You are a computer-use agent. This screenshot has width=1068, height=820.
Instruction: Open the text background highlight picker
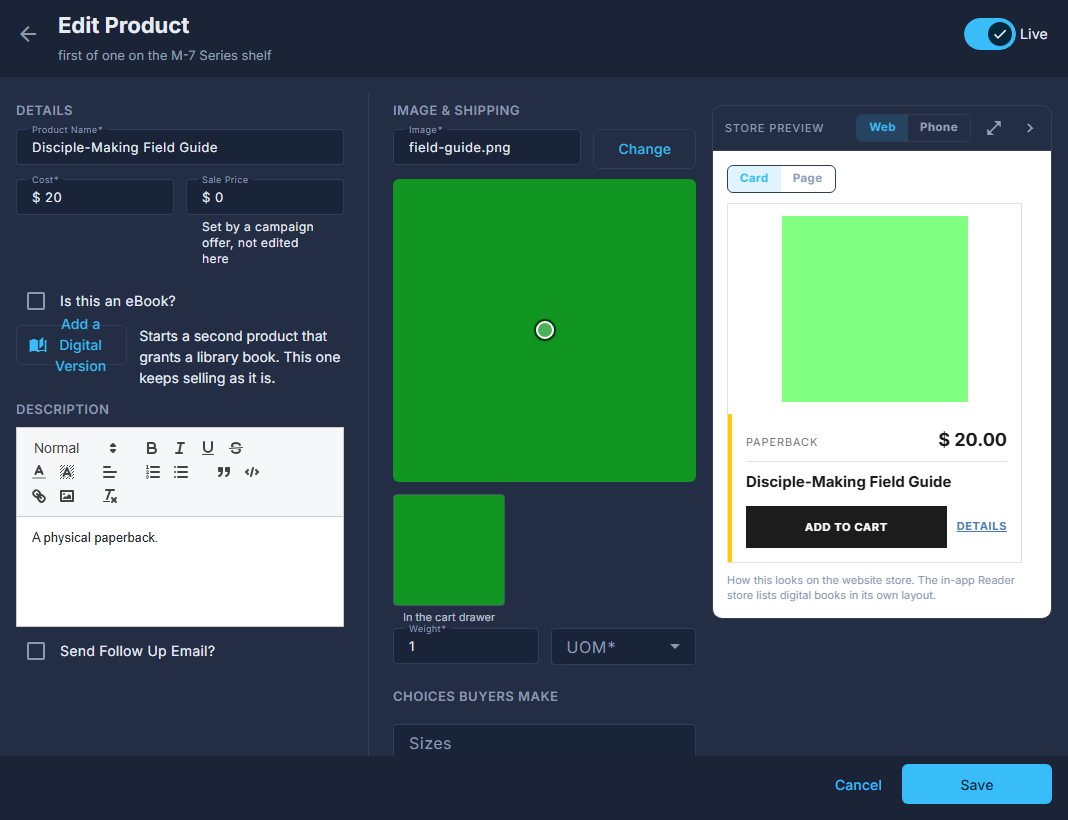(67, 472)
